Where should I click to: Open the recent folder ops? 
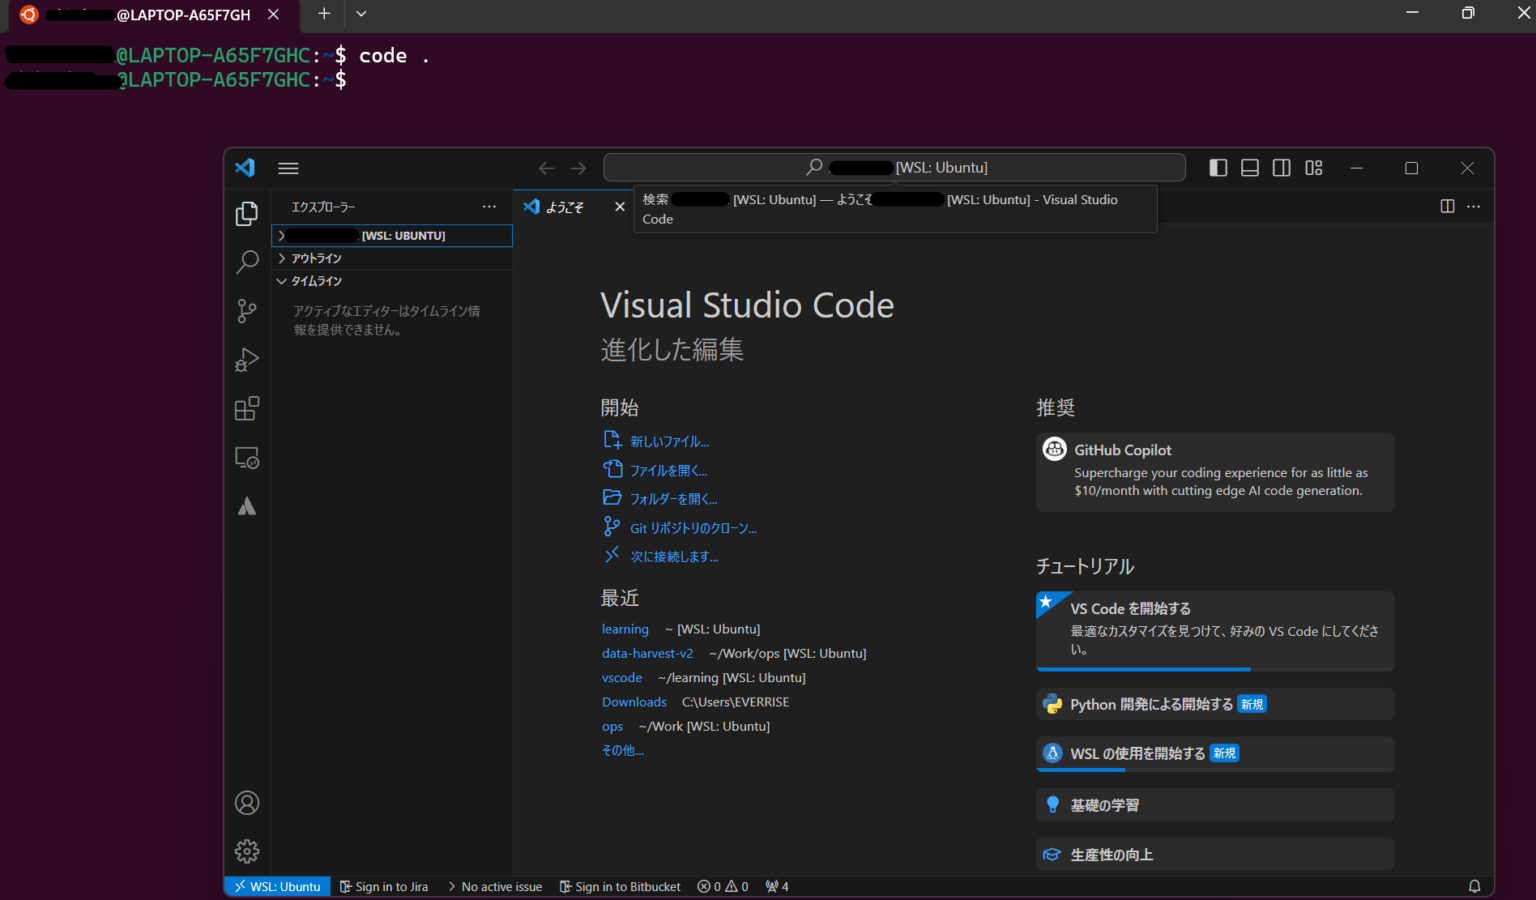612,726
